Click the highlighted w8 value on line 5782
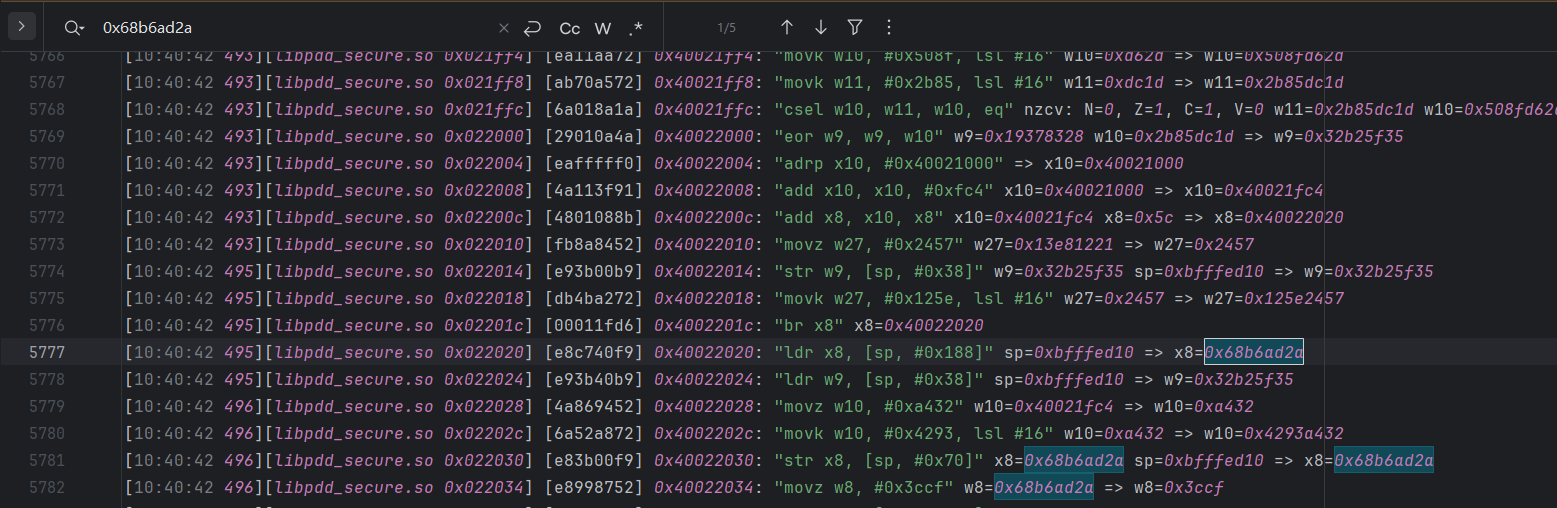 pyautogui.click(x=1043, y=488)
